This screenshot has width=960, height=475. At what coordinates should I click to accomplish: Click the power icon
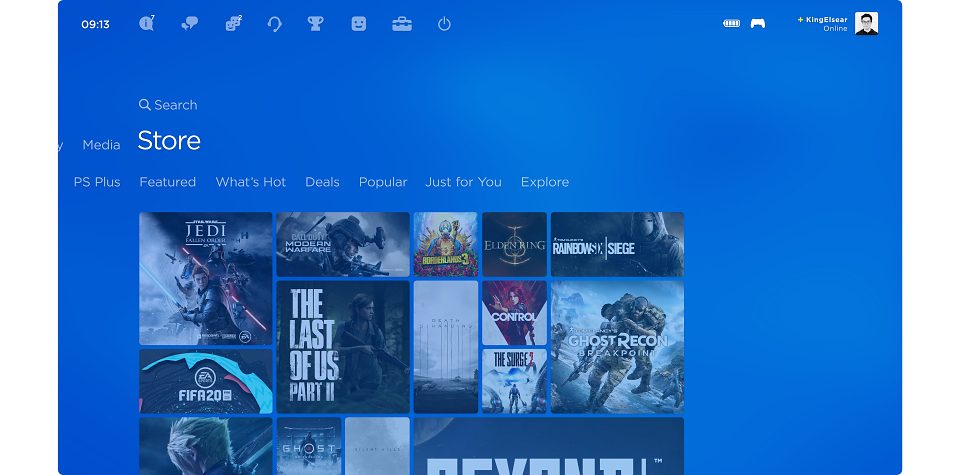pos(444,24)
